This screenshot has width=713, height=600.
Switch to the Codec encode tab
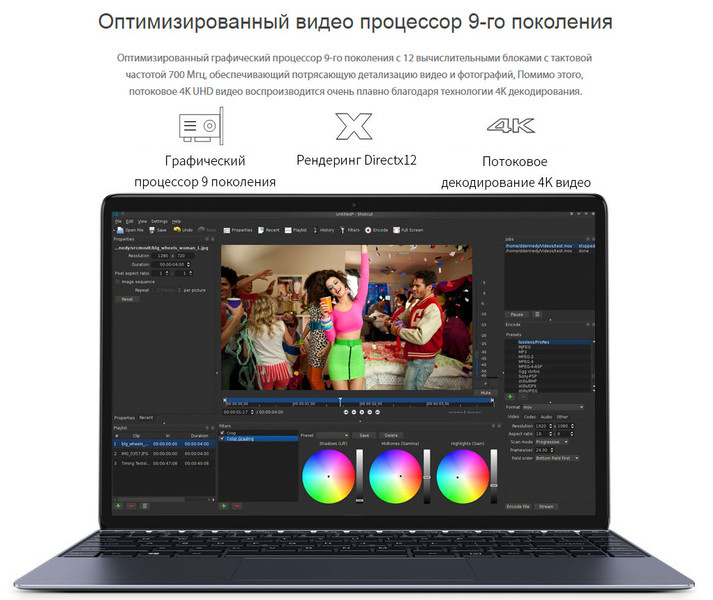pyautogui.click(x=530, y=417)
